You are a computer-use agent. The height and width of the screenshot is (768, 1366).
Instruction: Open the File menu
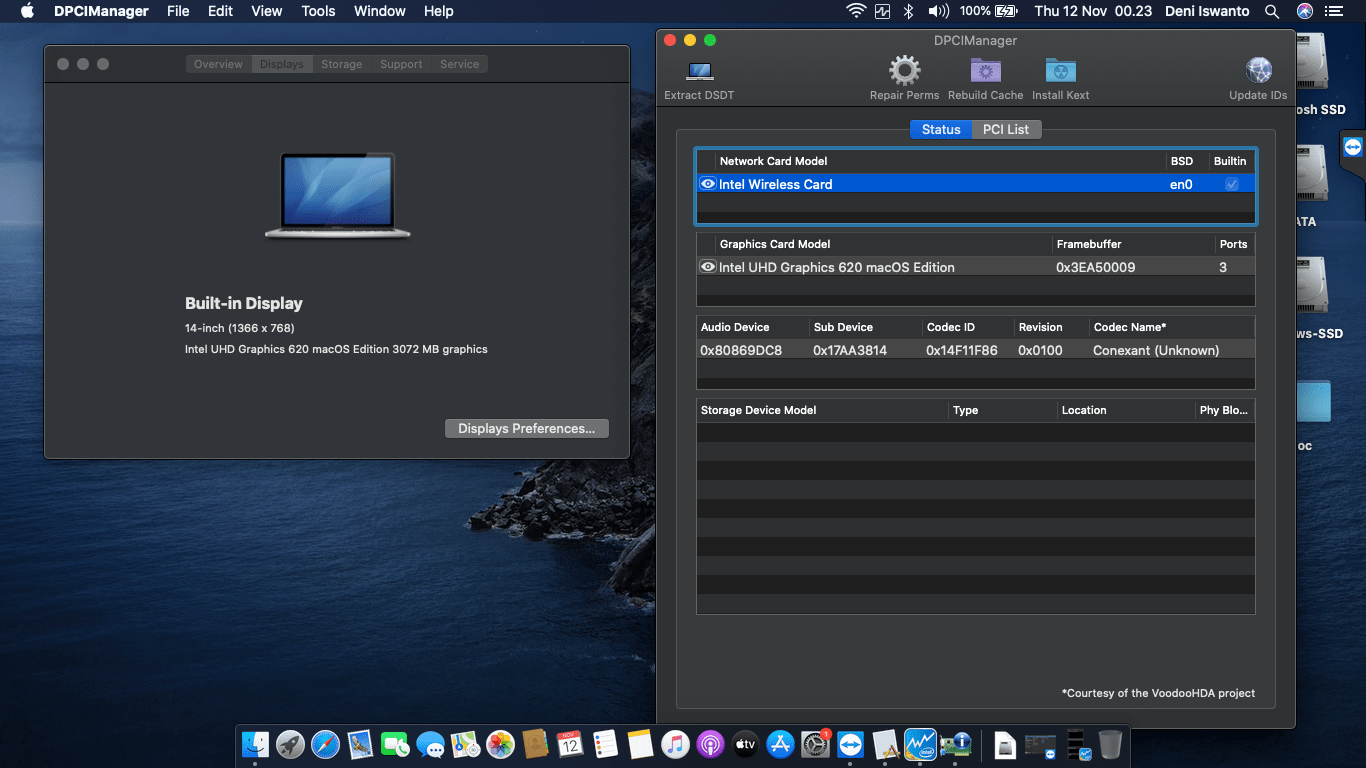pyautogui.click(x=178, y=11)
